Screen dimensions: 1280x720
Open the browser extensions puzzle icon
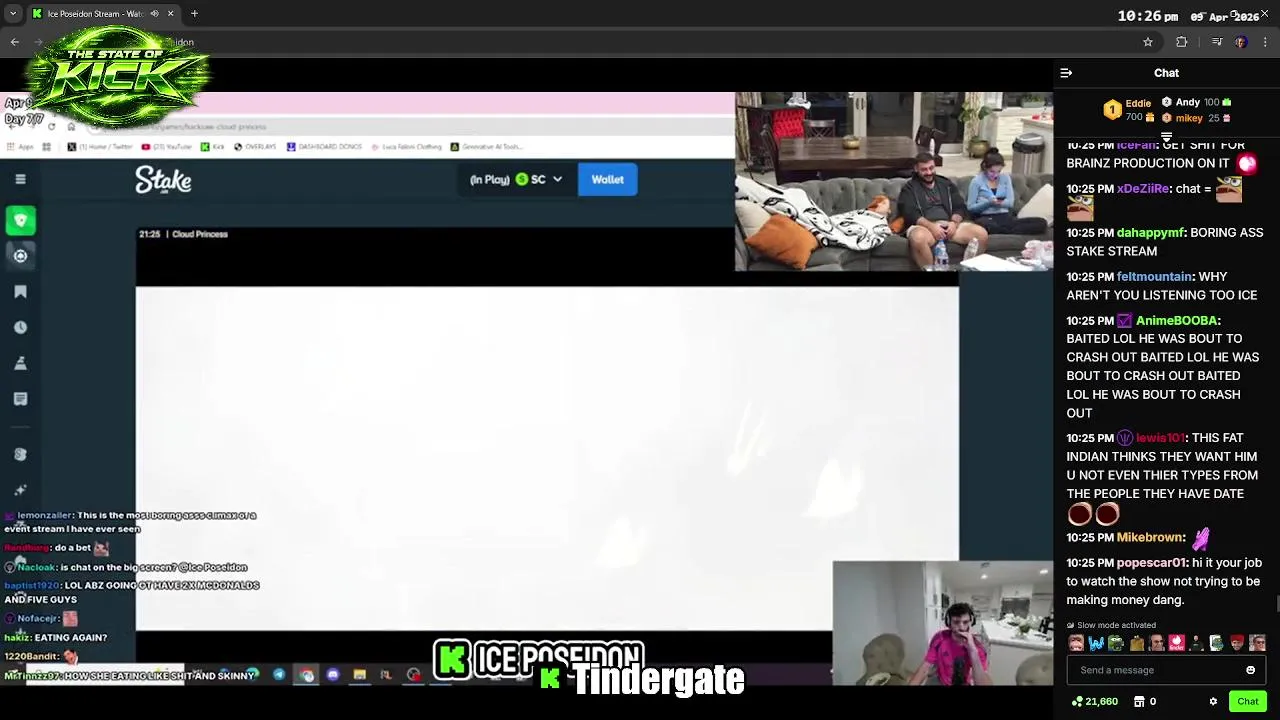pyautogui.click(x=1182, y=42)
